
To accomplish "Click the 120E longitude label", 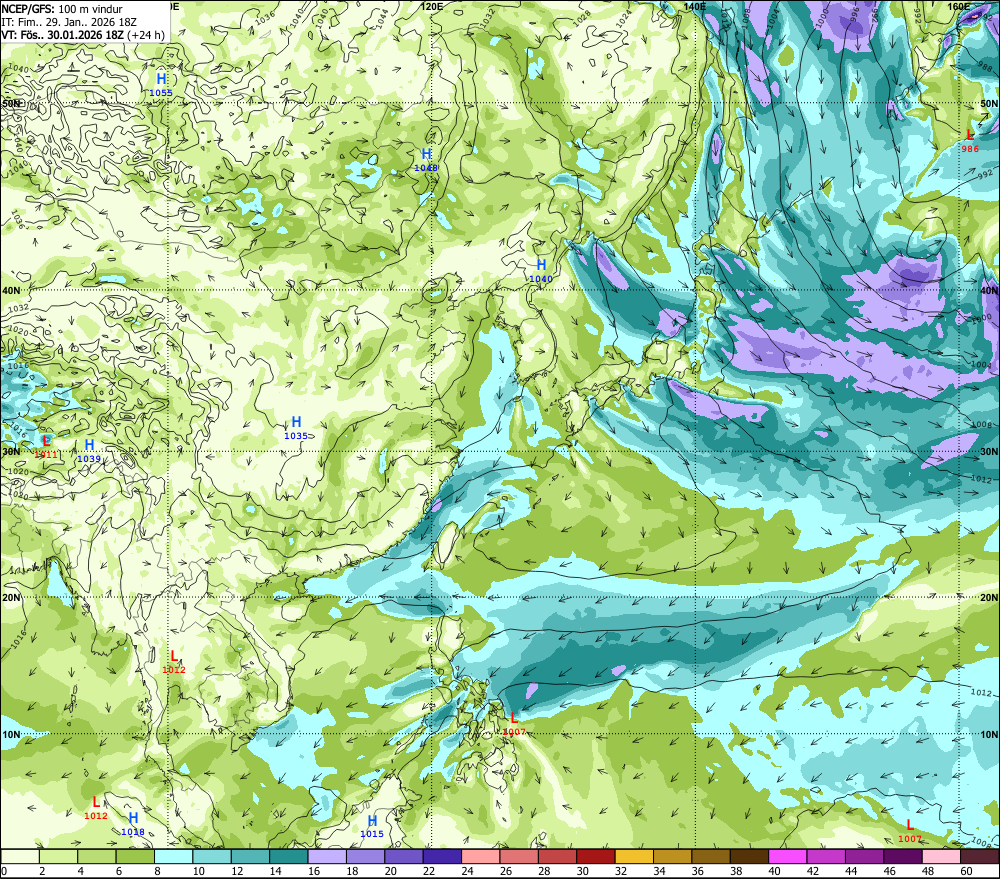I will pos(432,6).
